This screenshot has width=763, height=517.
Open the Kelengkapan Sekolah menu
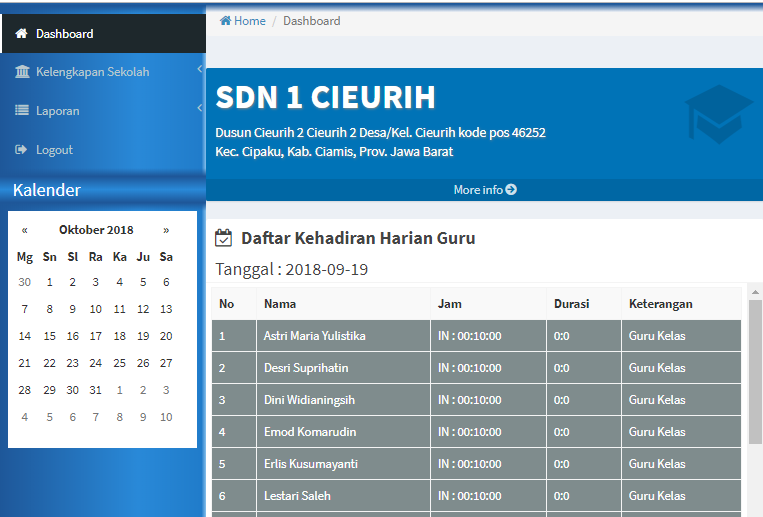(x=104, y=72)
